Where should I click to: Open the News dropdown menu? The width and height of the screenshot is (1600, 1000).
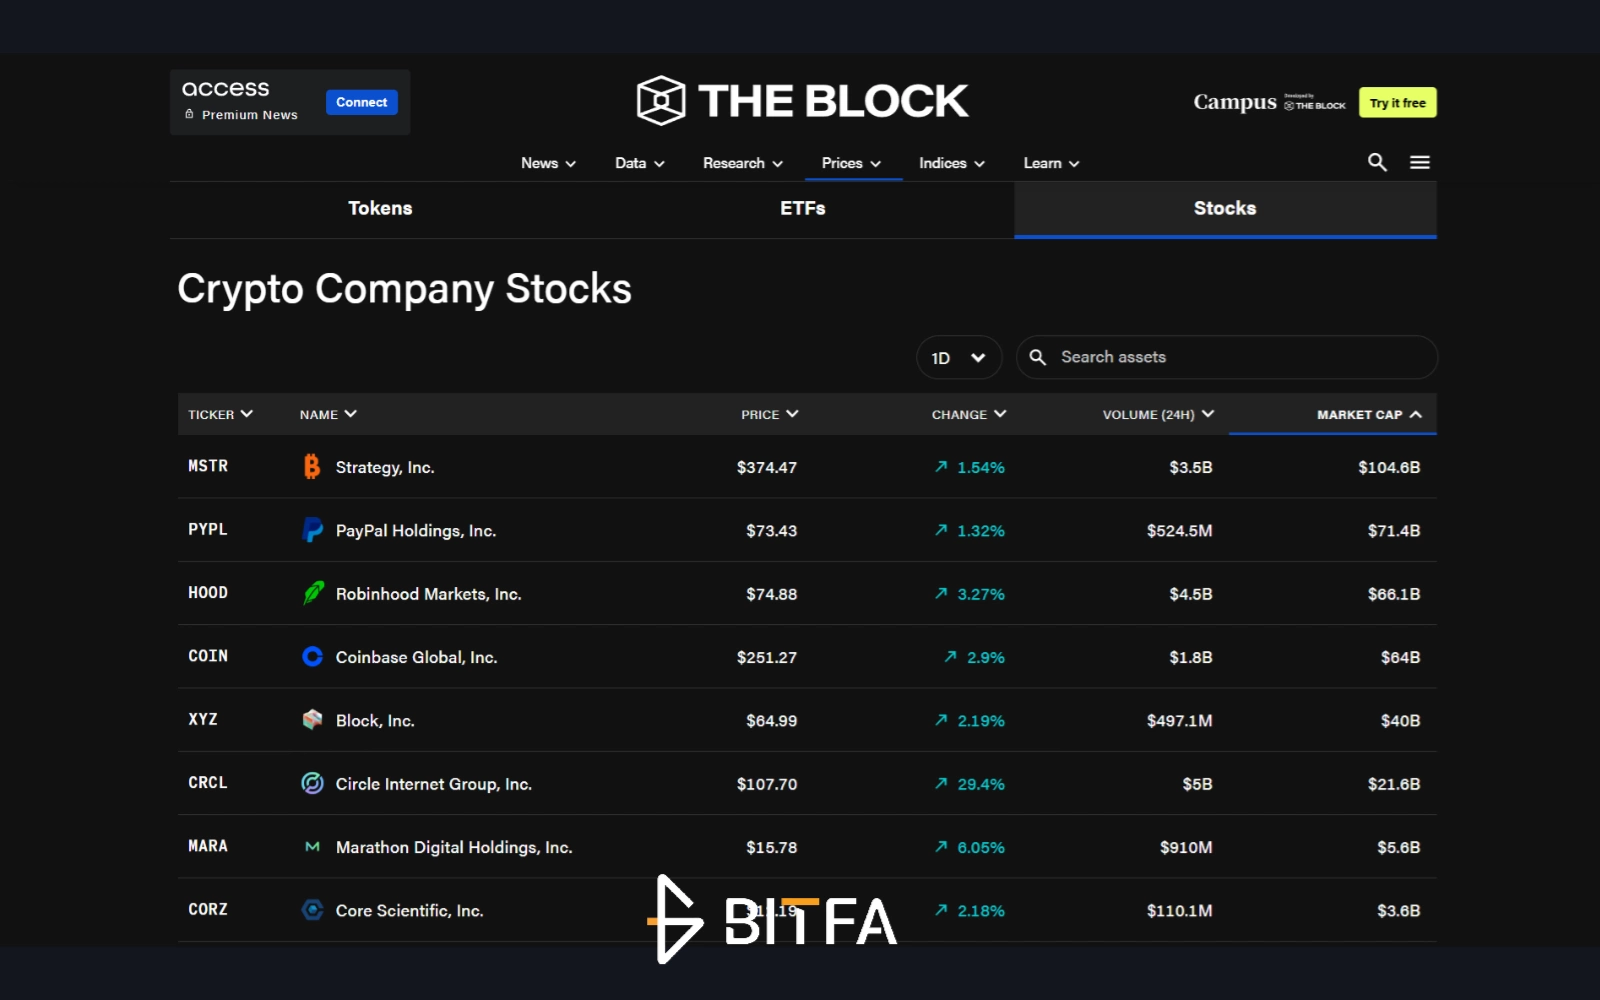coord(548,163)
